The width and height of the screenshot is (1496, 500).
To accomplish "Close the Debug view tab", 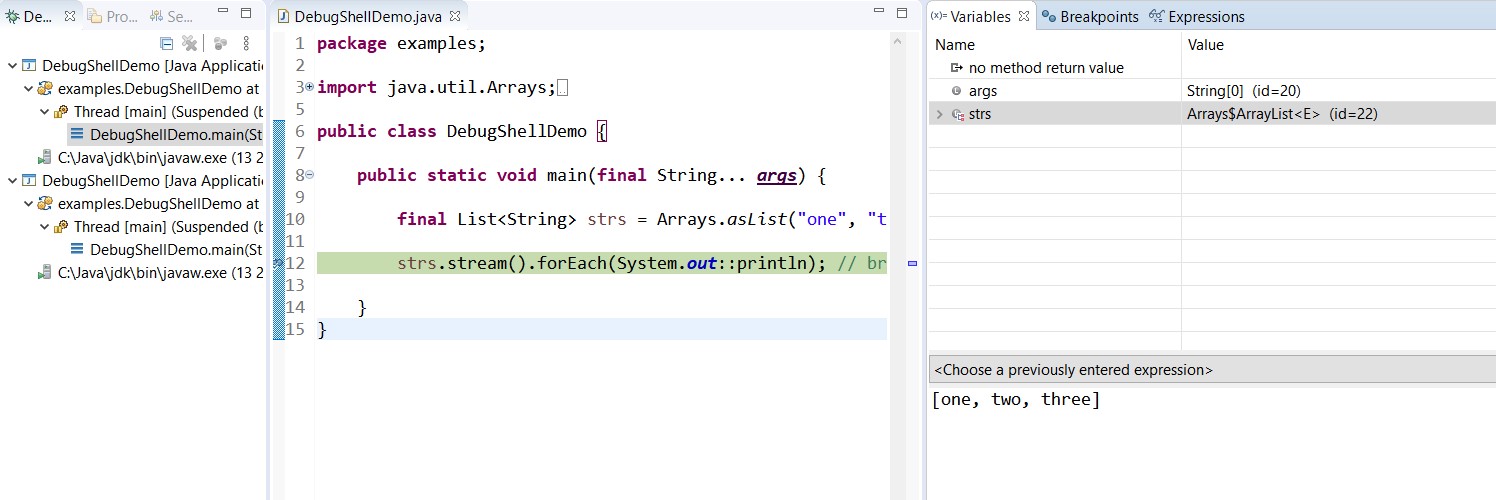I will click(x=70, y=17).
